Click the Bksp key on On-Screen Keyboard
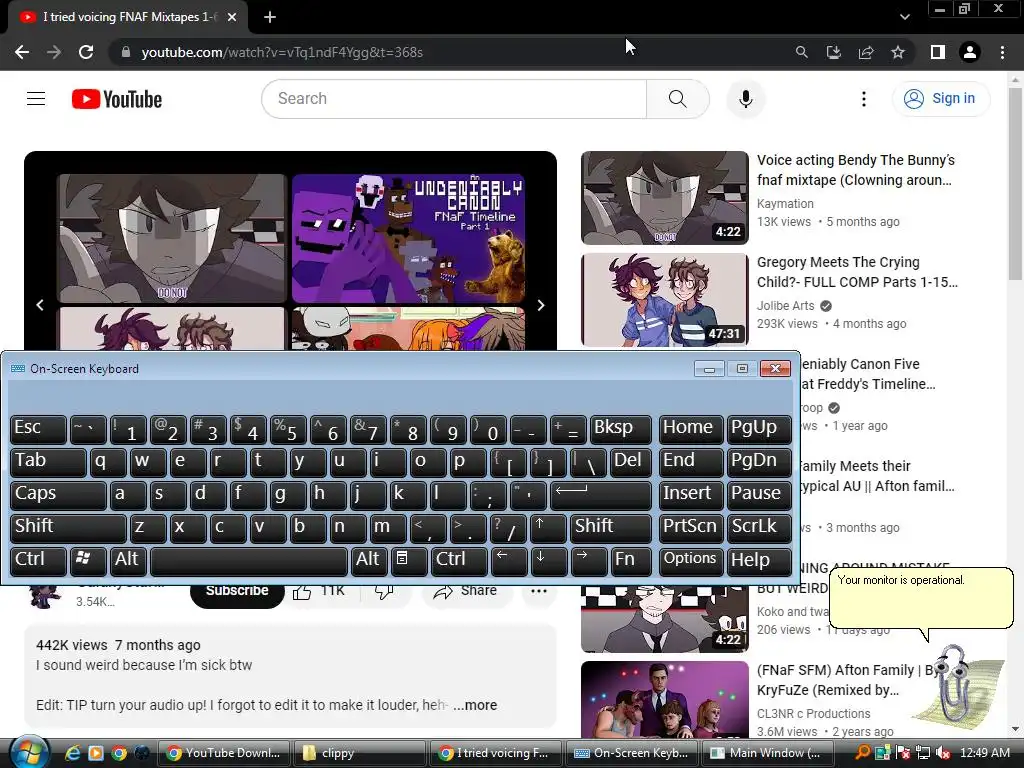 (620, 429)
